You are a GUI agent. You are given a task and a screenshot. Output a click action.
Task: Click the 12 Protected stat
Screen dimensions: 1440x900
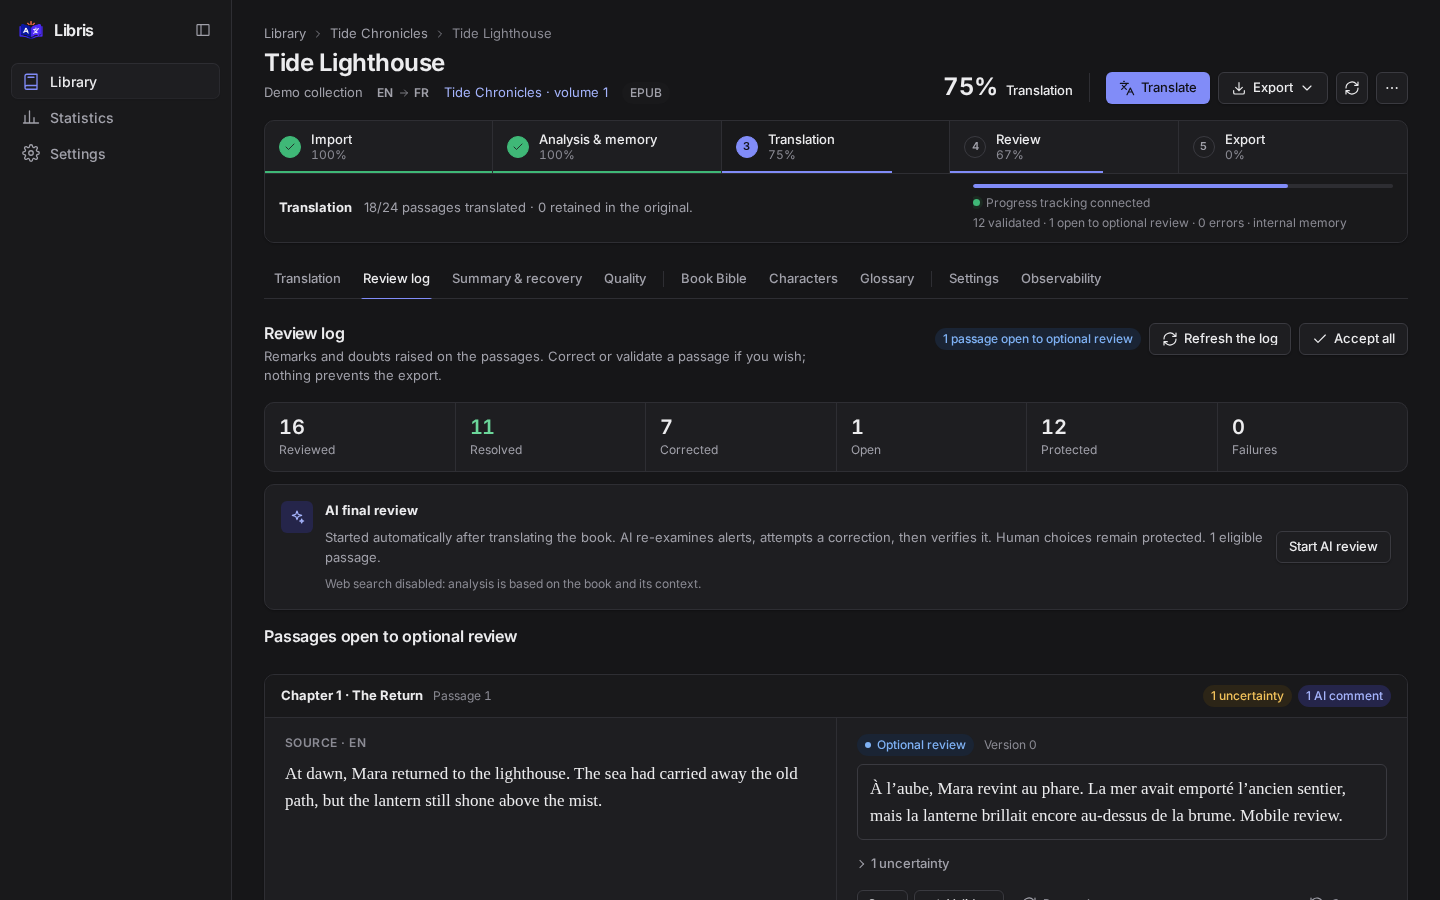tap(1122, 437)
